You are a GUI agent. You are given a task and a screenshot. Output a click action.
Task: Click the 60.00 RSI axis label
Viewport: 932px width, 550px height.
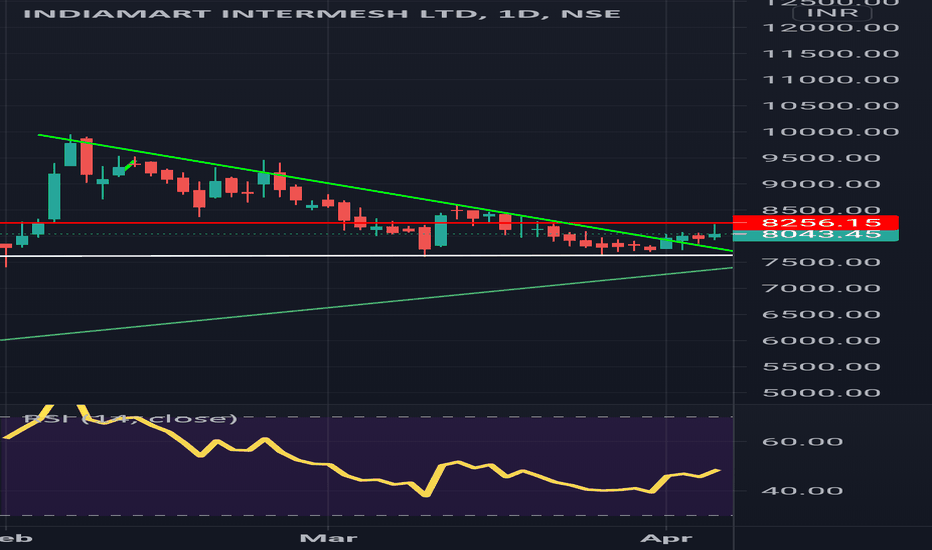[x=802, y=441]
